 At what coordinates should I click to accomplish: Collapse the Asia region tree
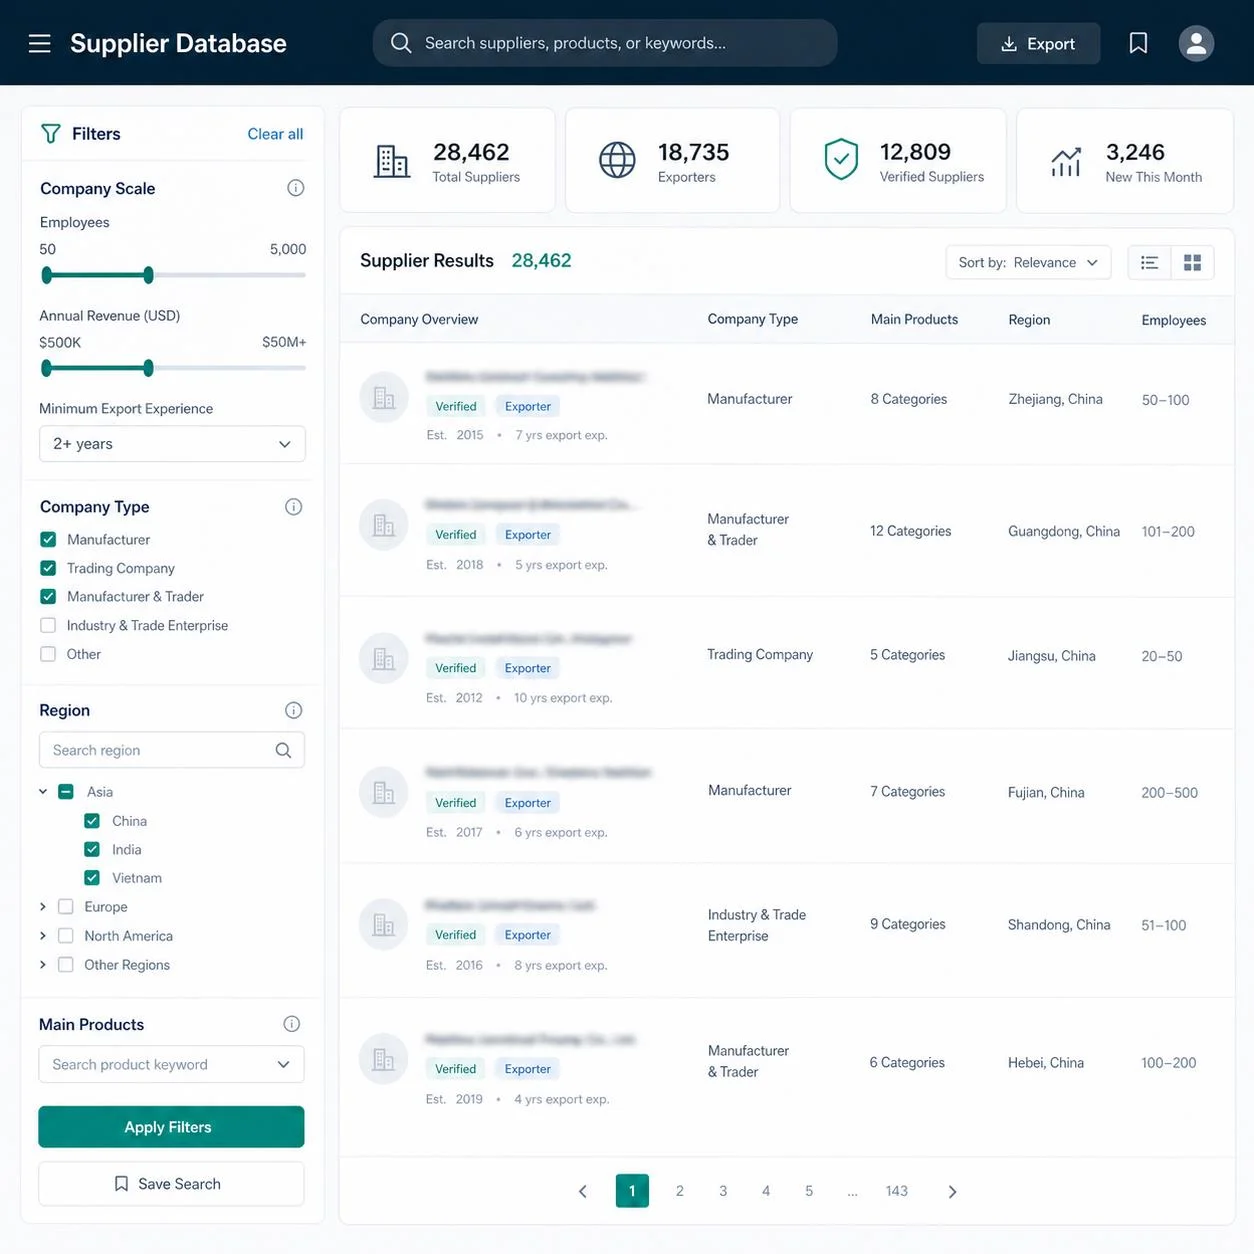[43, 792]
